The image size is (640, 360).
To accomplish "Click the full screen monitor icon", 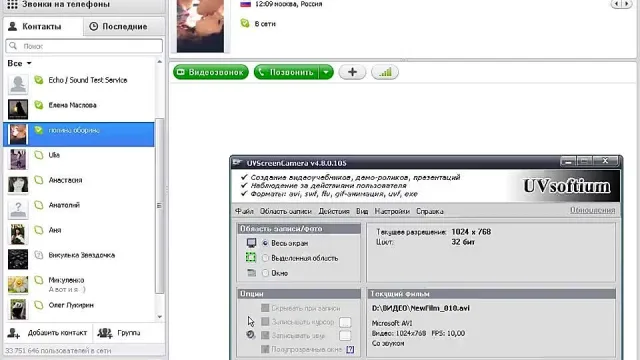I will [x=251, y=243].
